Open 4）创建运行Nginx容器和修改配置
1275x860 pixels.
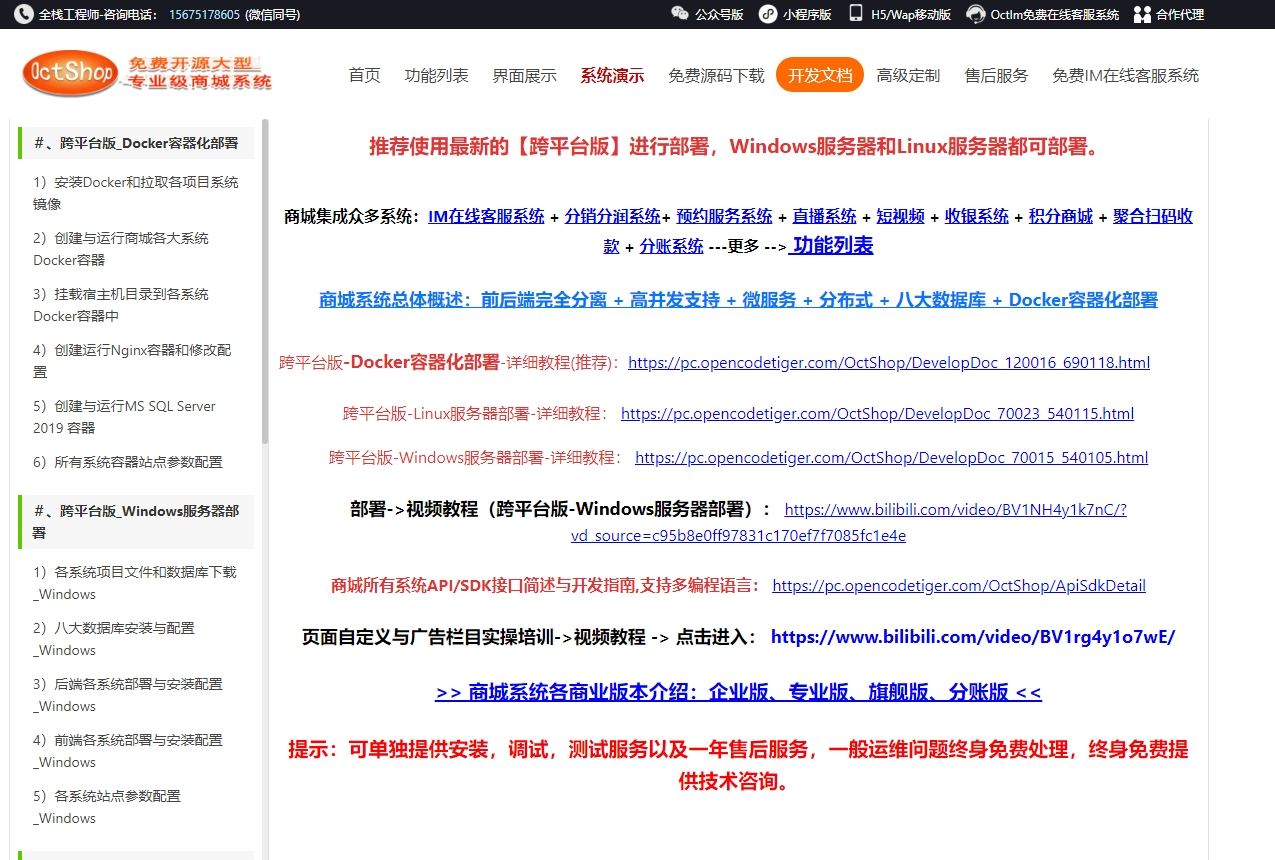(x=132, y=361)
